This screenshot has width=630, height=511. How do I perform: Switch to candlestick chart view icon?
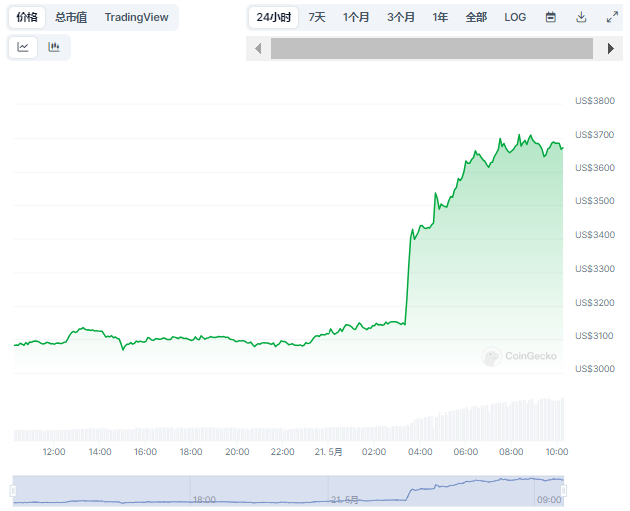[54, 47]
